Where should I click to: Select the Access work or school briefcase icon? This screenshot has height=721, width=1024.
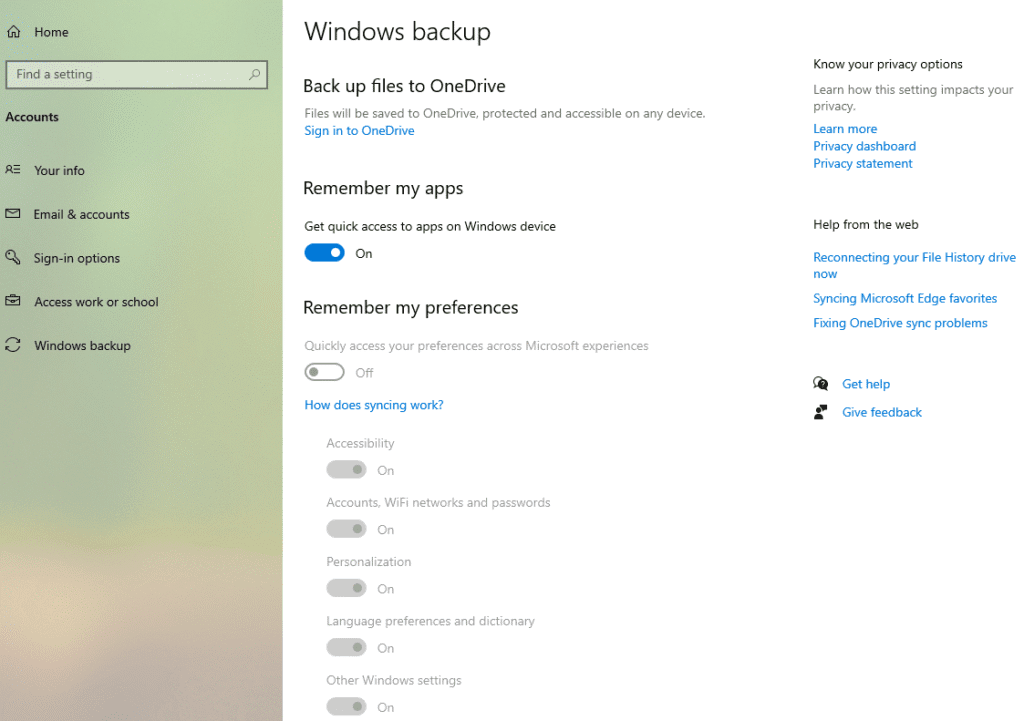[14, 301]
